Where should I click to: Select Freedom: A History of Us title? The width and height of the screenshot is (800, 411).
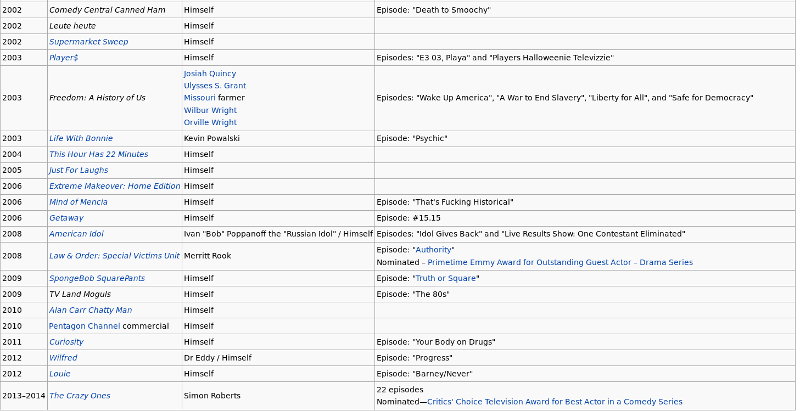pyautogui.click(x=97, y=97)
